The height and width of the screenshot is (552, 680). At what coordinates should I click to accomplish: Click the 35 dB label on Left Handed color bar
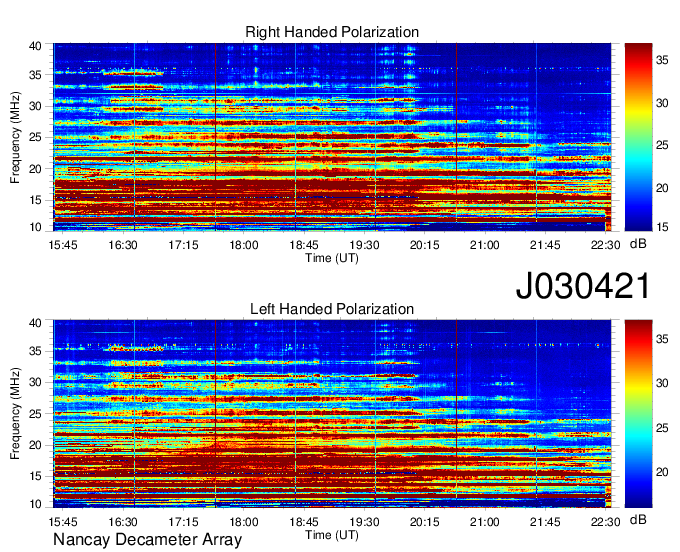tap(662, 339)
